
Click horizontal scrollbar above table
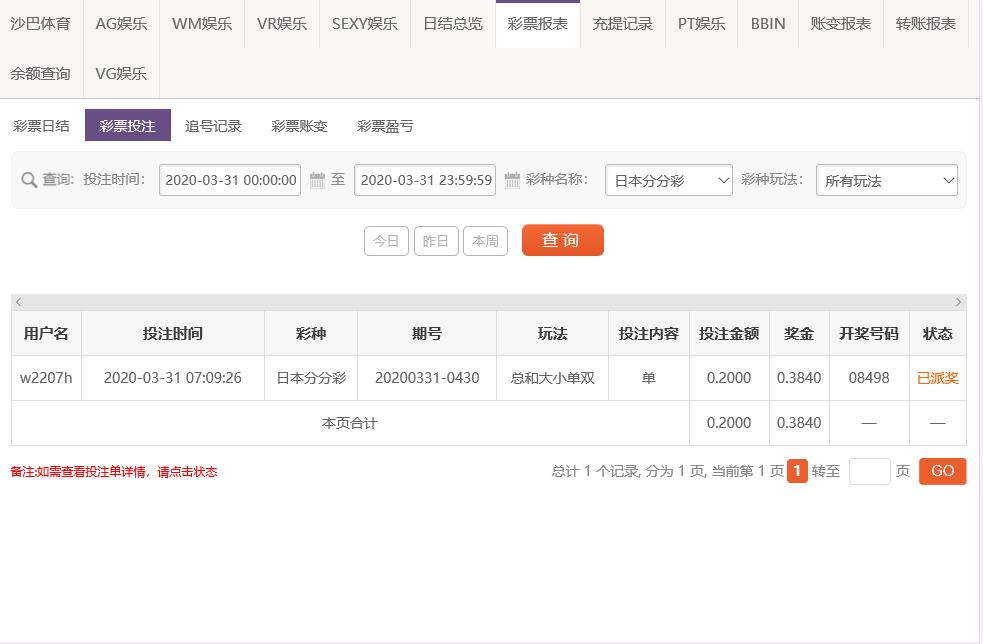488,302
